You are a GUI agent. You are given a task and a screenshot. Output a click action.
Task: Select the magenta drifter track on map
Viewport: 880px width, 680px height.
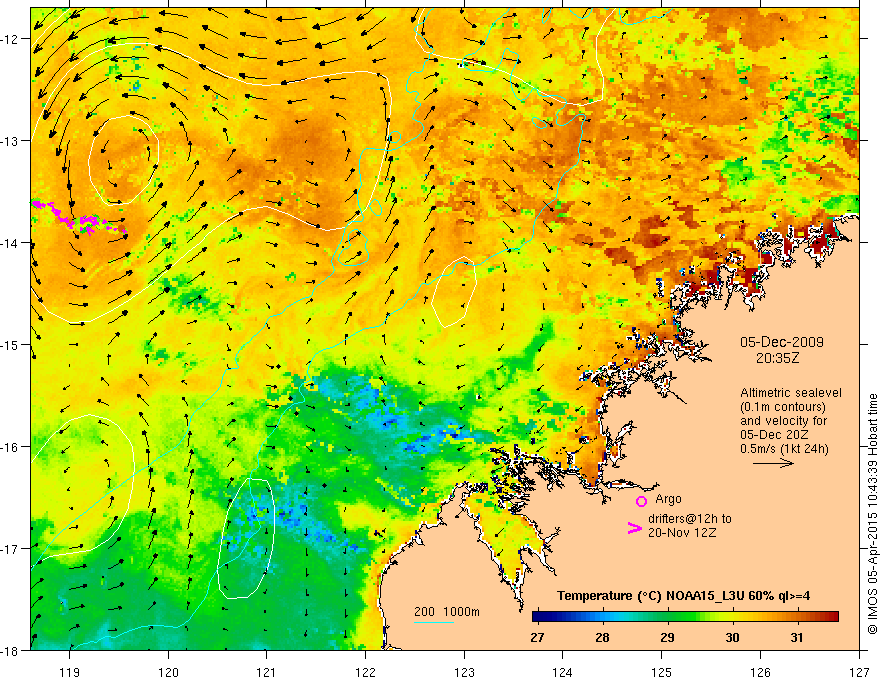coord(79,218)
